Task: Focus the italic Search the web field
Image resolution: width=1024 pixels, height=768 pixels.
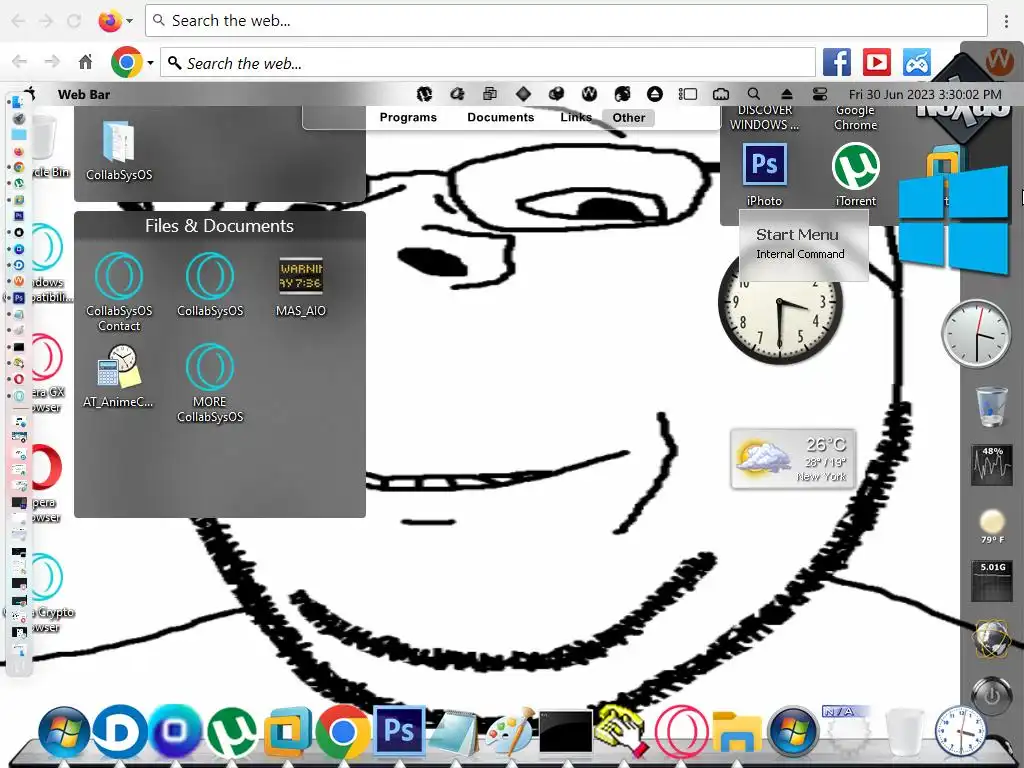Action: 488,63
